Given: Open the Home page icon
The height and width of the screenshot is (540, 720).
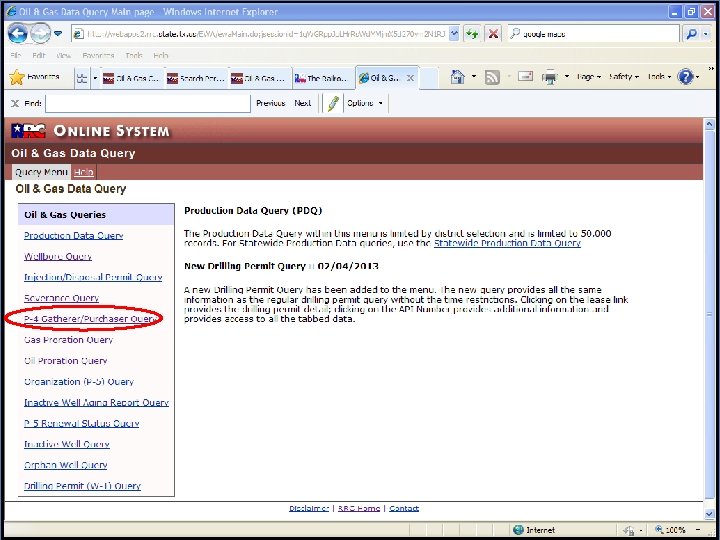Looking at the screenshot, I should [x=457, y=77].
